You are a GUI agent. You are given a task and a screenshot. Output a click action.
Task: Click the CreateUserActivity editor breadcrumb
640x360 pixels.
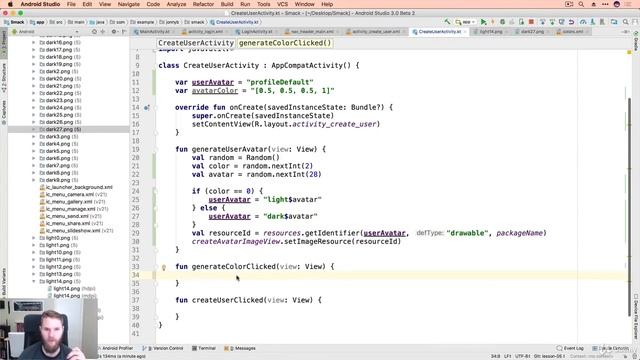tap(196, 43)
